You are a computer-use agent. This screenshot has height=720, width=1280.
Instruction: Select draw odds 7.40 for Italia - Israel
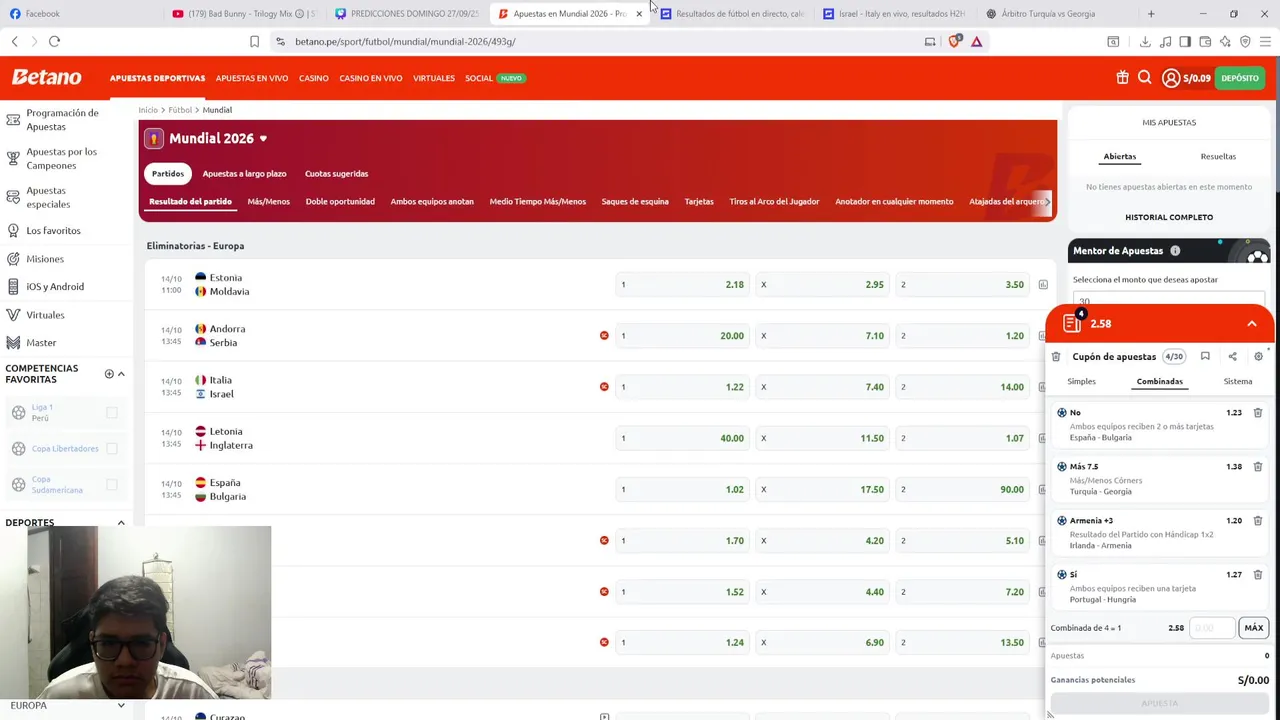click(x=823, y=387)
